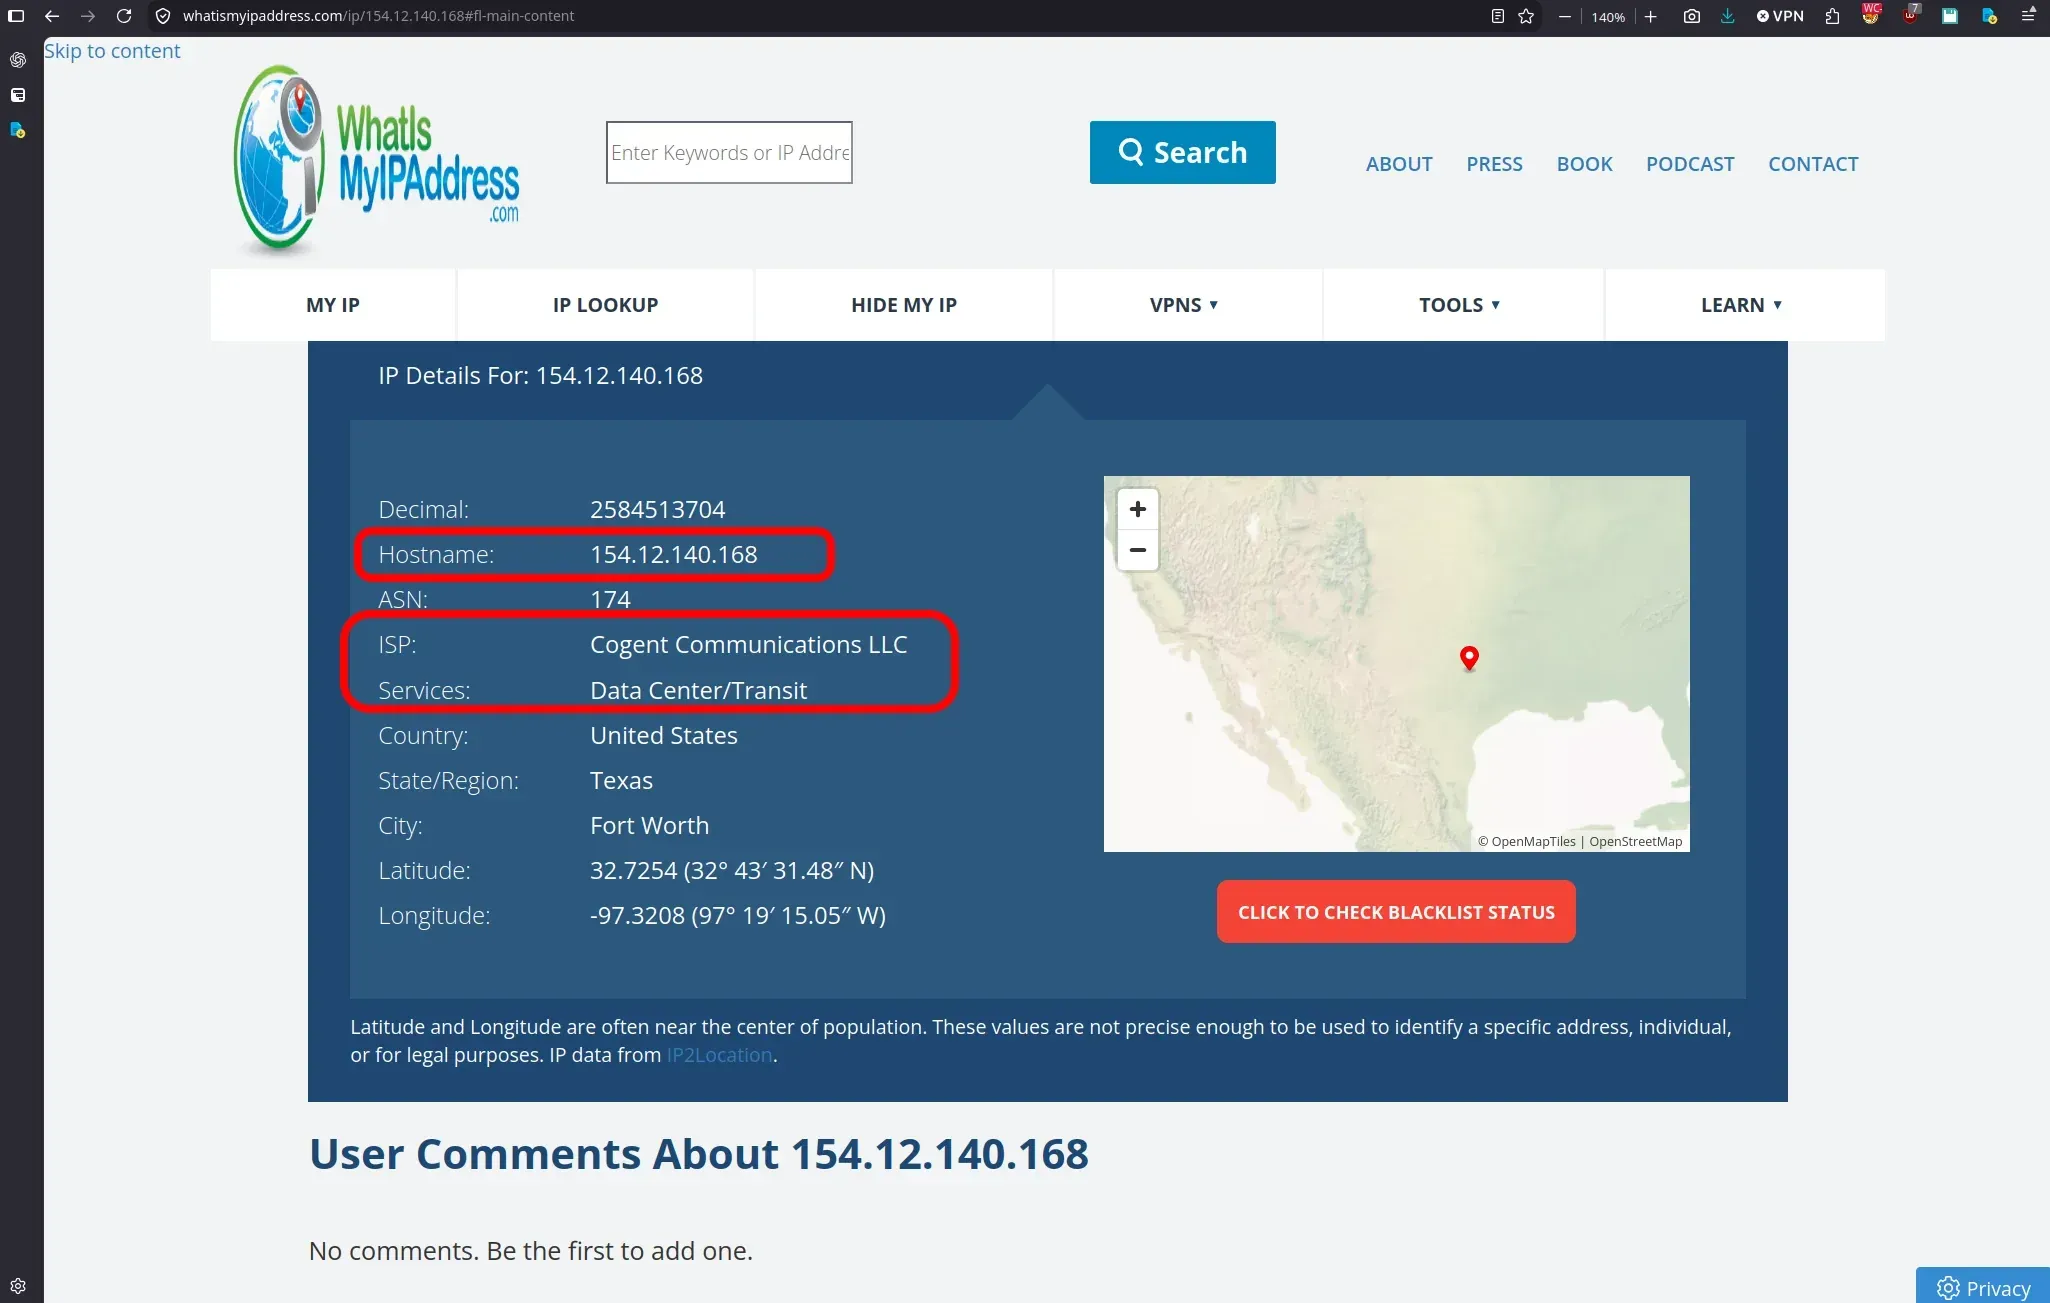Viewport: 2050px width, 1303px height.
Task: Toggle the browser sidebar panel button
Action: pyautogui.click(x=16, y=16)
